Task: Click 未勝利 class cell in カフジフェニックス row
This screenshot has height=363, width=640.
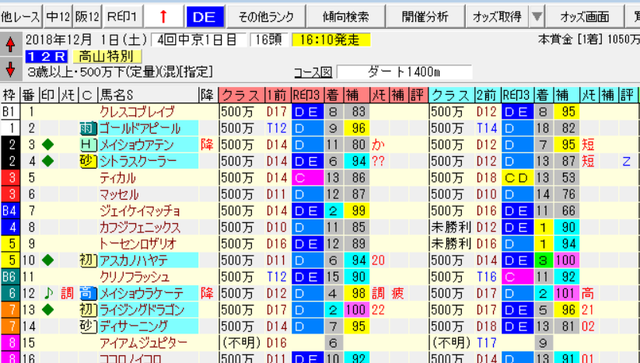Action: tap(451, 227)
